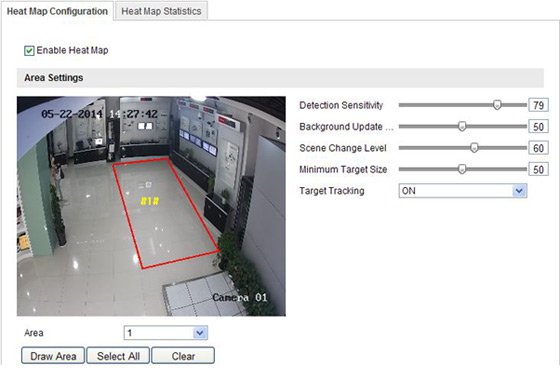Screen dimensions: 560x379
Task: Open the Area number dropdown
Action: tap(165, 333)
